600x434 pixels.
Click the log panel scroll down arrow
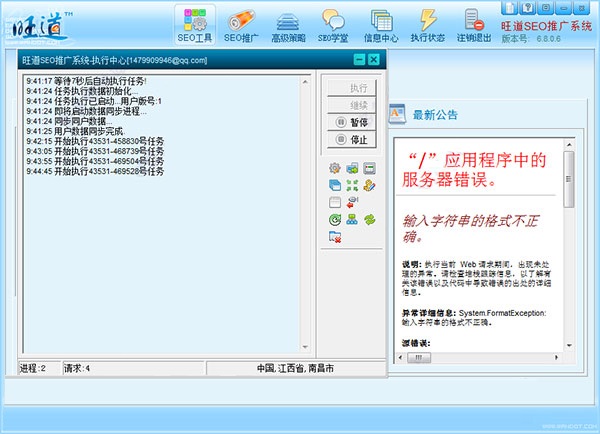[x=305, y=347]
